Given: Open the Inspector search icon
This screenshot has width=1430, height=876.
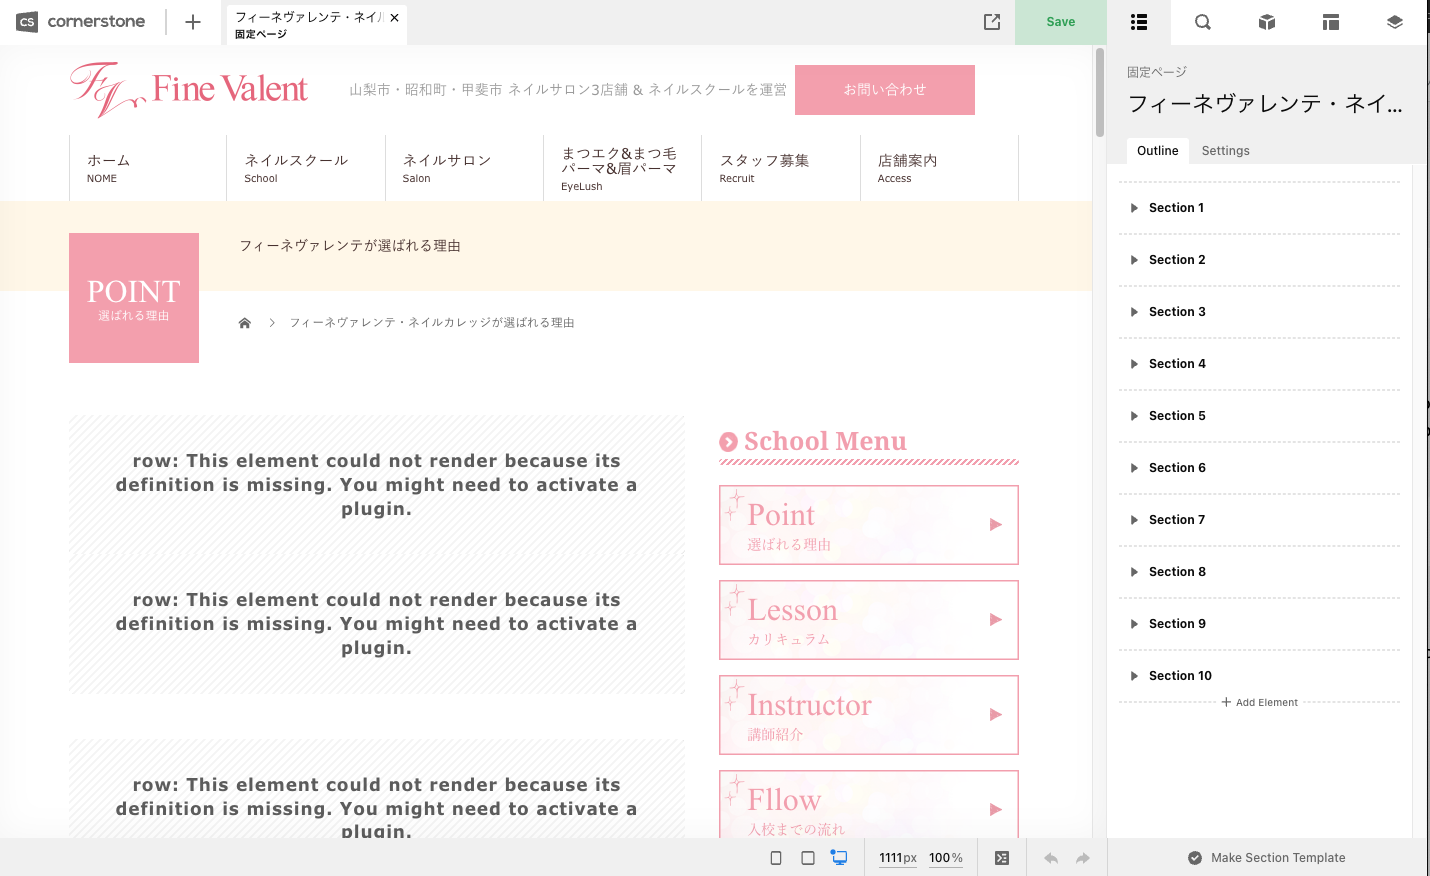Looking at the screenshot, I should click(1202, 22).
